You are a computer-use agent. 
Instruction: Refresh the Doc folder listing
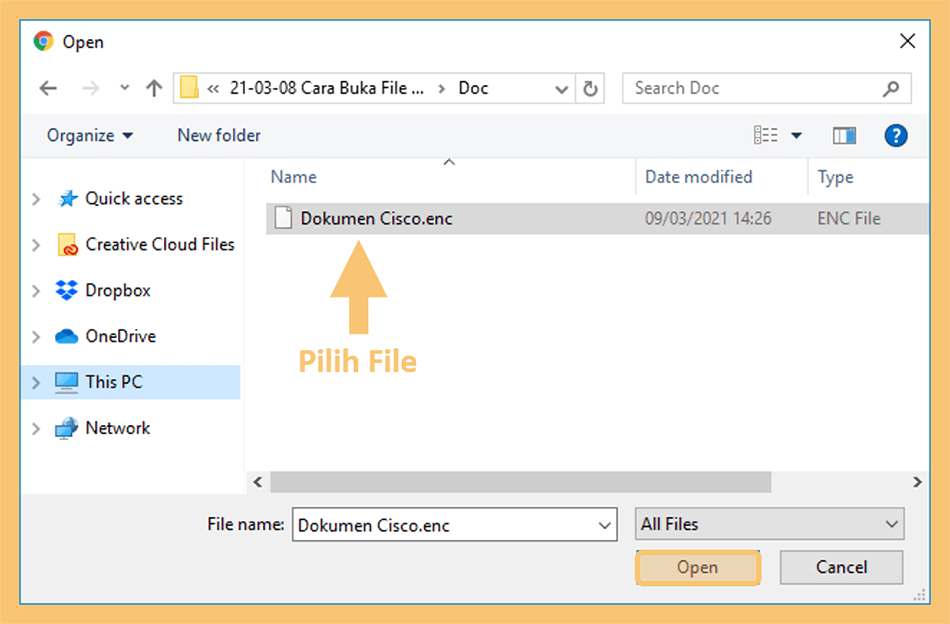[x=590, y=88]
